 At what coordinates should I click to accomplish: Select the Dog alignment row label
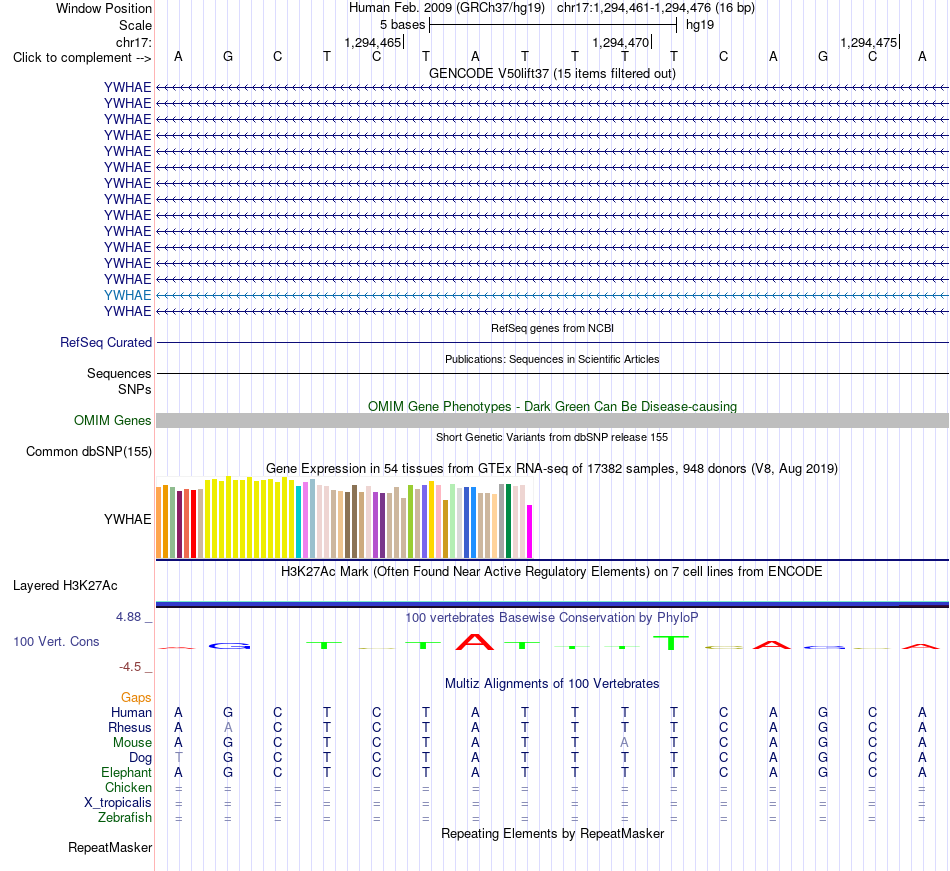(140, 758)
